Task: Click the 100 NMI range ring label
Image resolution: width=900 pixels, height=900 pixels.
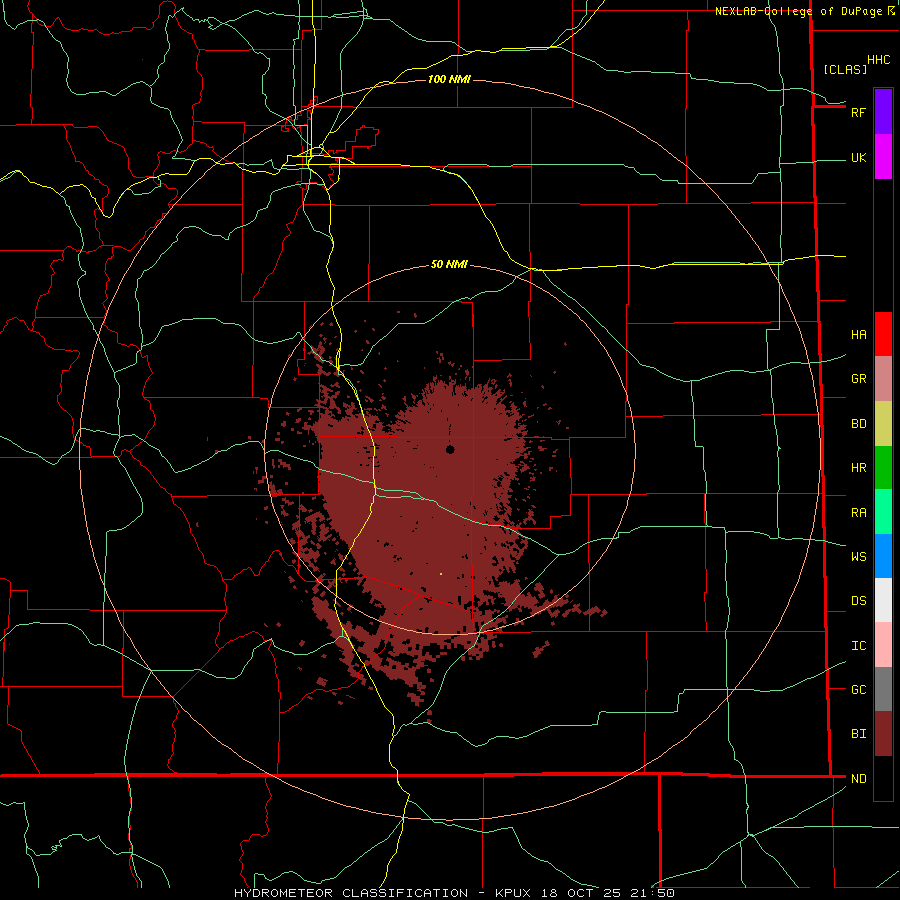Action: 449,79
